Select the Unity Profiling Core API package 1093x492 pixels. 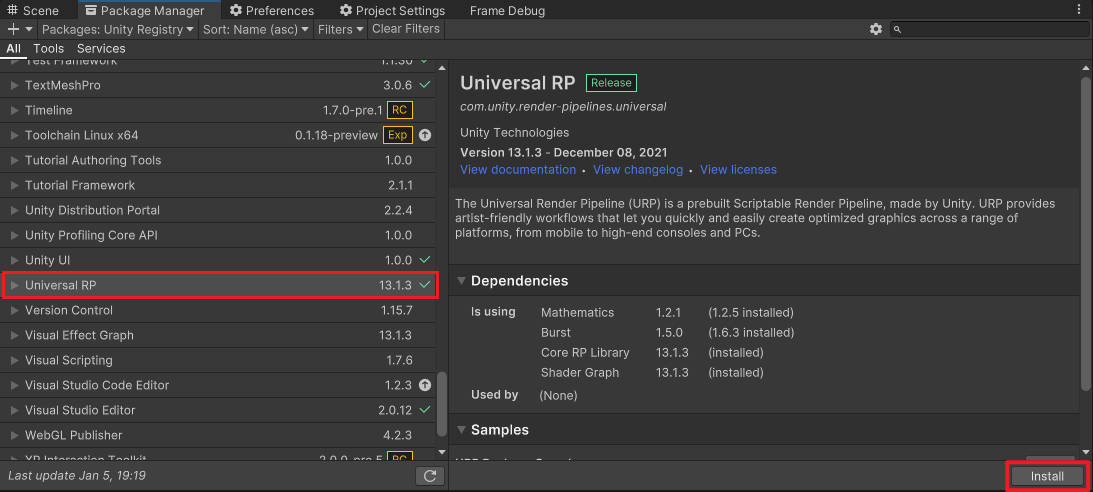219,236
